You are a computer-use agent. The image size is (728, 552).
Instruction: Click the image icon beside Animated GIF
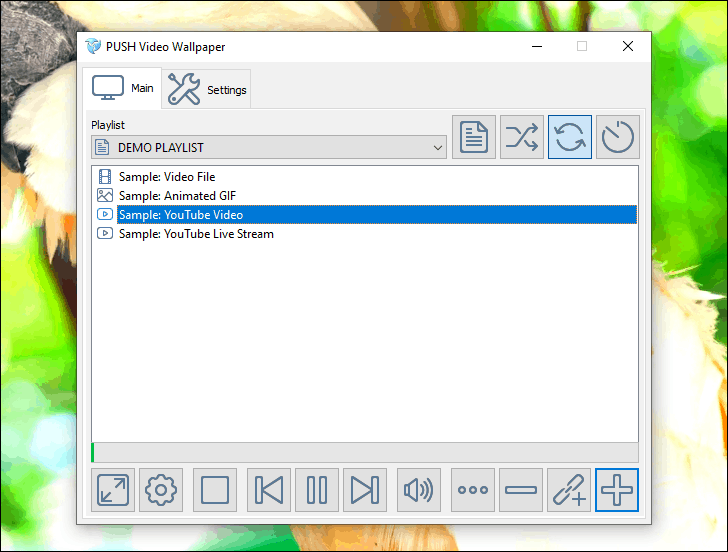(x=105, y=195)
